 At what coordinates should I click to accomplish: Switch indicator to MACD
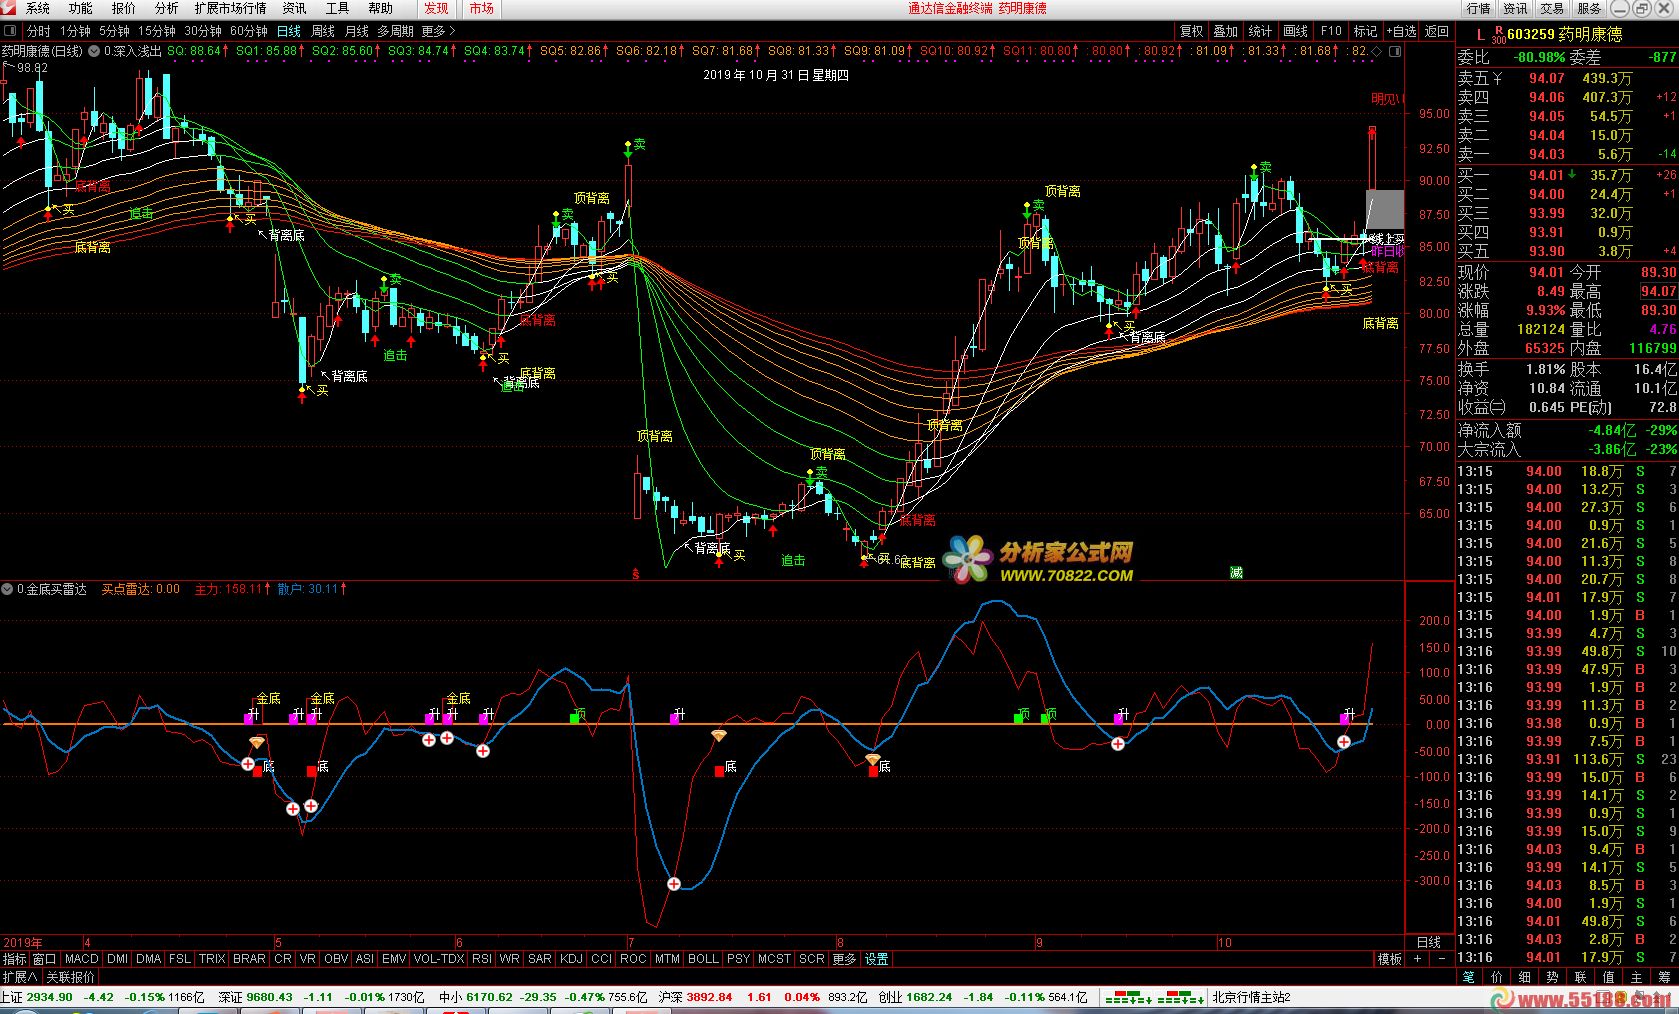[x=81, y=959]
